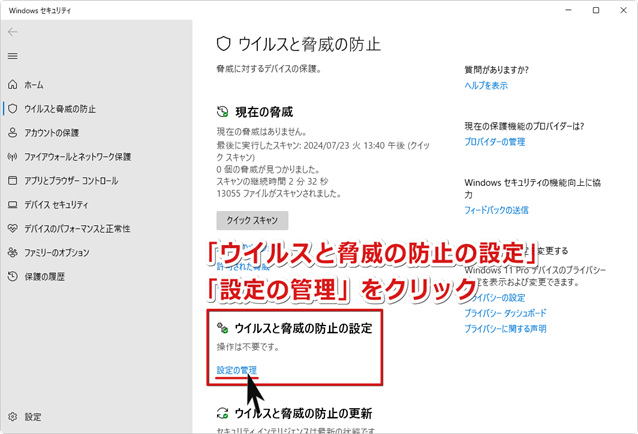The image size is (638, 434).
Task: Click the antenna icon for ファイアウォールとネットワーク保護
Action: click(13, 157)
